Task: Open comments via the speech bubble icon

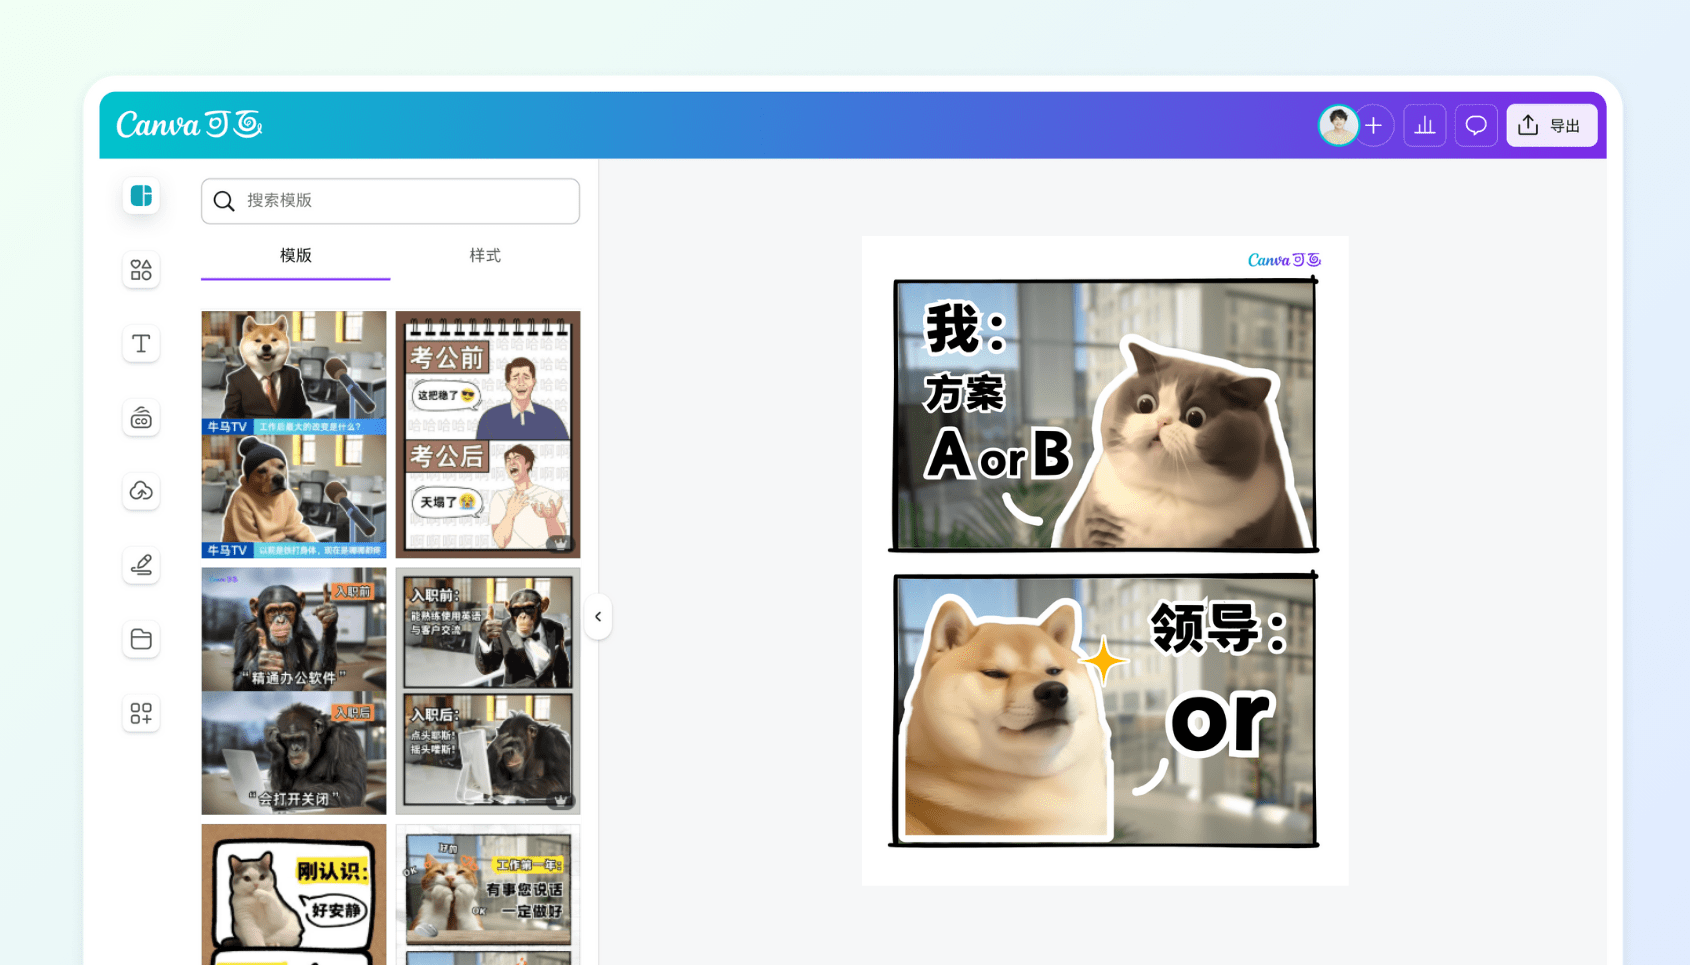Action: [1476, 125]
